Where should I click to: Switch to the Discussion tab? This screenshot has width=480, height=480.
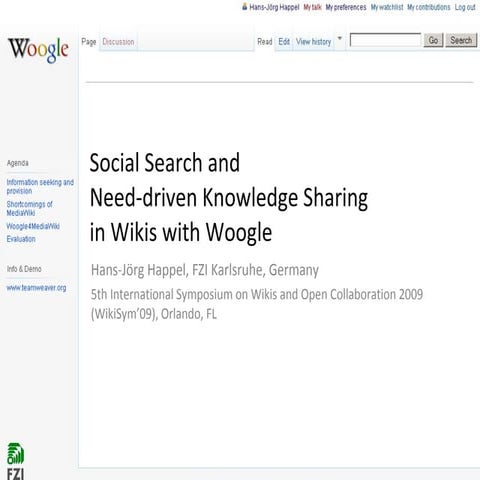tap(118, 42)
